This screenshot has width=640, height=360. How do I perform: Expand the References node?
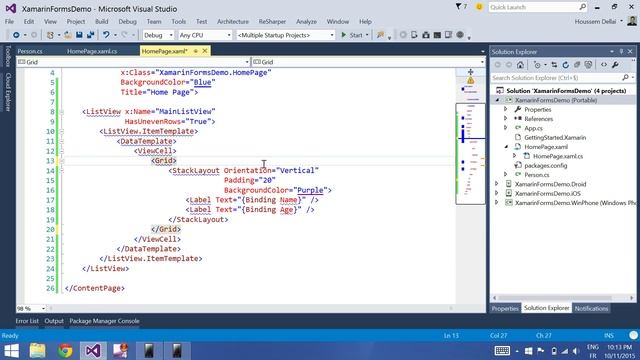coord(506,118)
